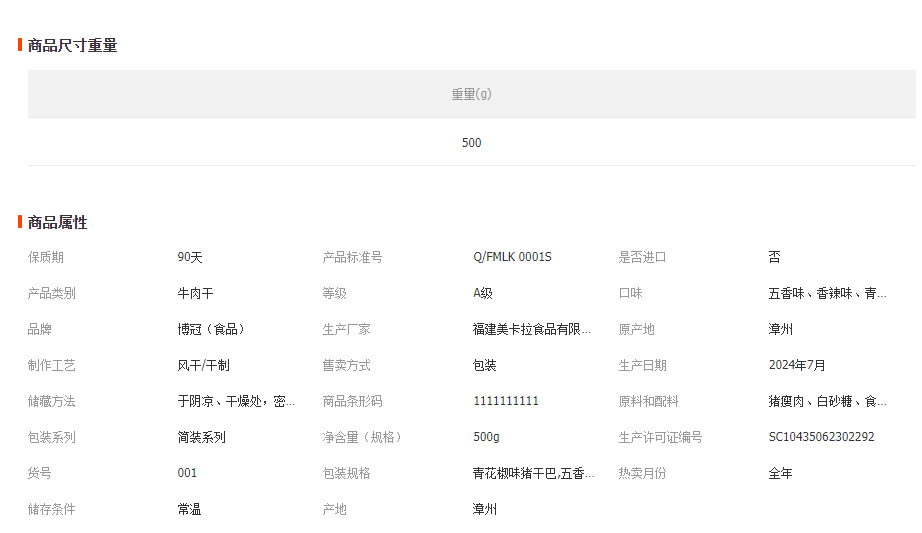The width and height of the screenshot is (922, 533).
Task: Select the barcode value 1111111111
Action: 506,401
